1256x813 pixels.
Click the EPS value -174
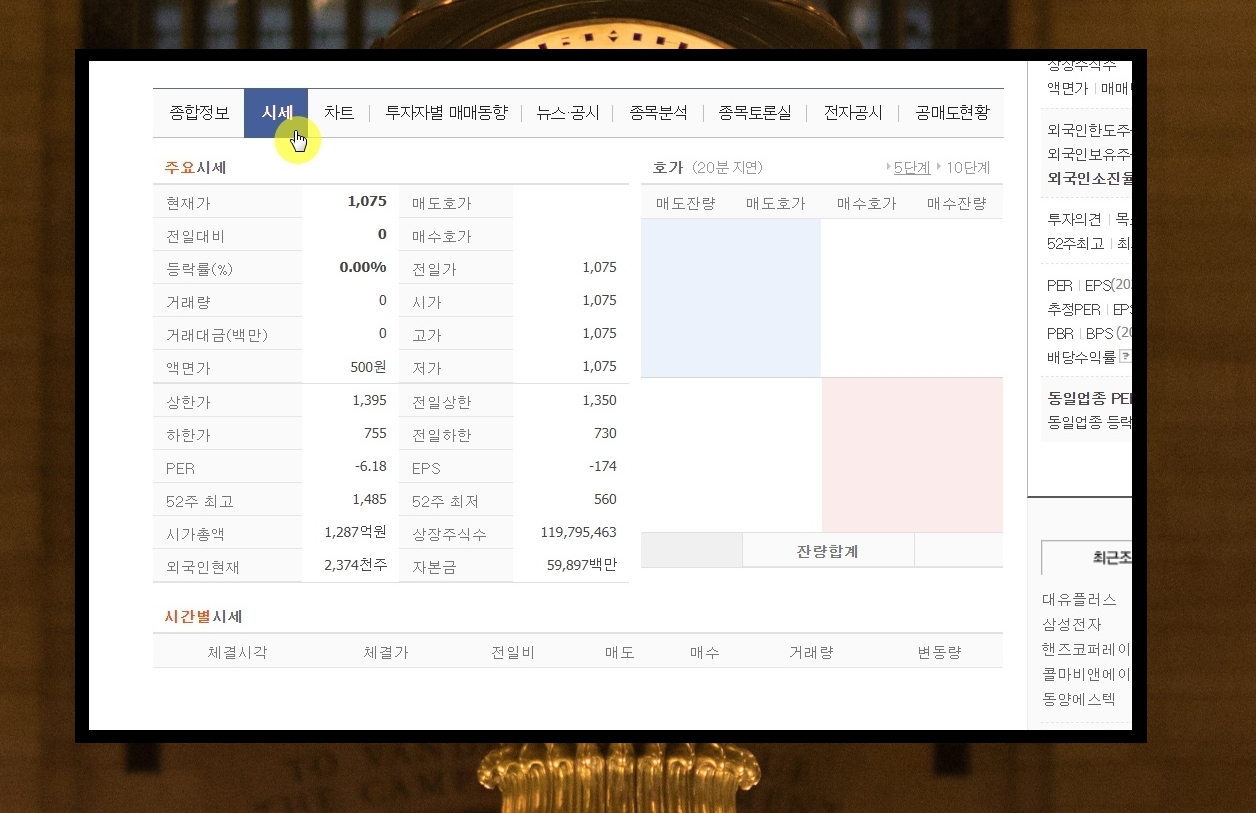(603, 466)
